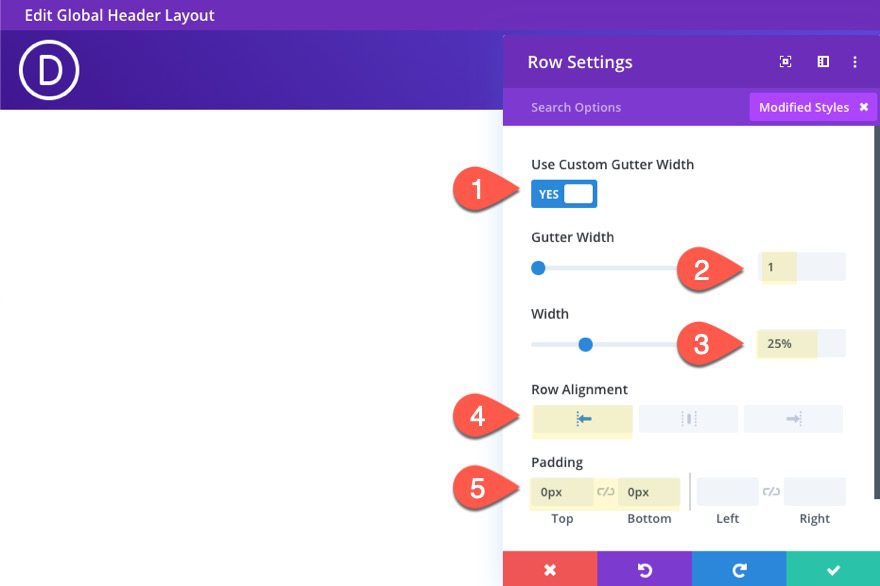This screenshot has height=586, width=880.
Task: Click the red discard changes button
Action: (x=549, y=570)
